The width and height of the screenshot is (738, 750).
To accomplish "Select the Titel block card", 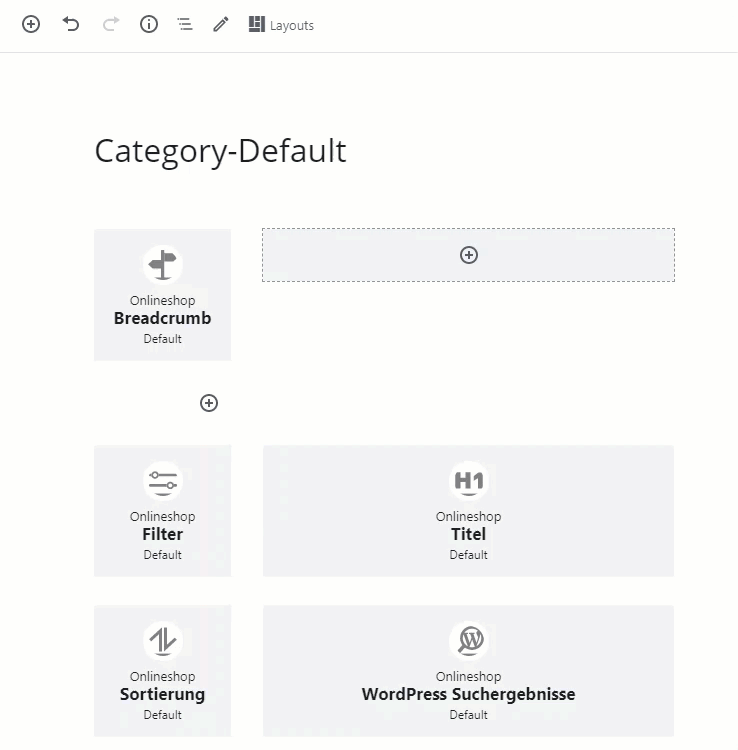I will 469,511.
